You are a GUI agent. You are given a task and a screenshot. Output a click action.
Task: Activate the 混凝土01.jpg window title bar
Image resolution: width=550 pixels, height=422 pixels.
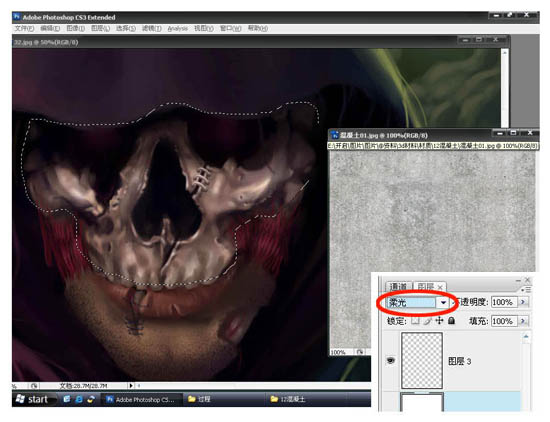coord(433,135)
